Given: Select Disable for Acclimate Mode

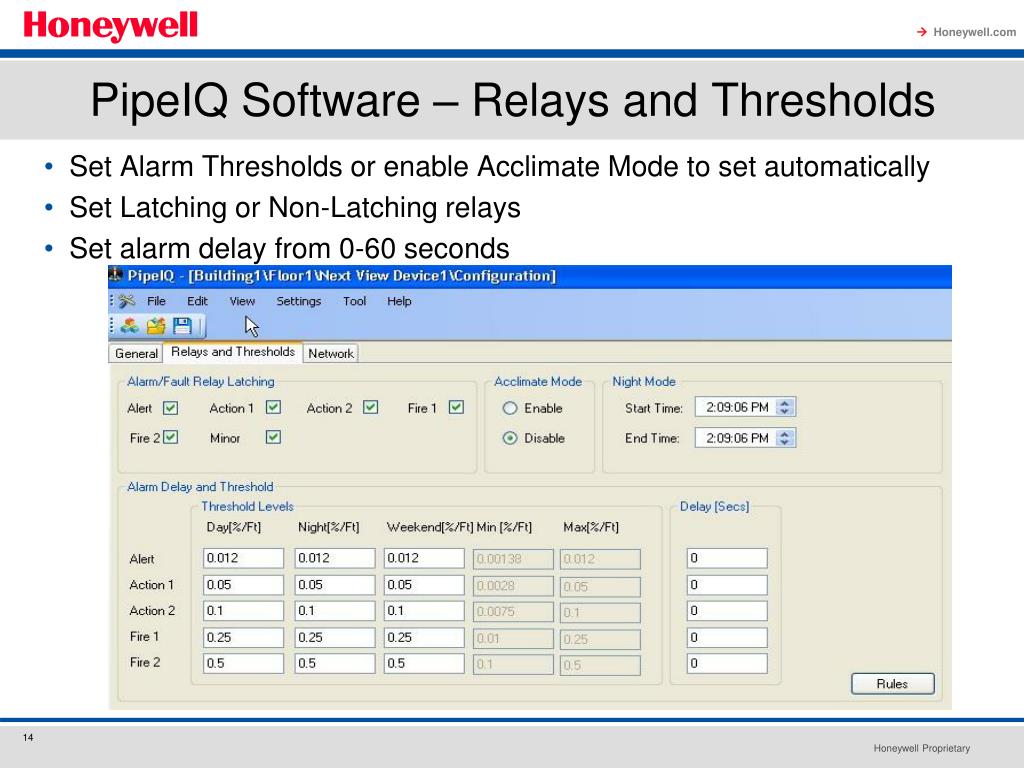Looking at the screenshot, I should (510, 438).
